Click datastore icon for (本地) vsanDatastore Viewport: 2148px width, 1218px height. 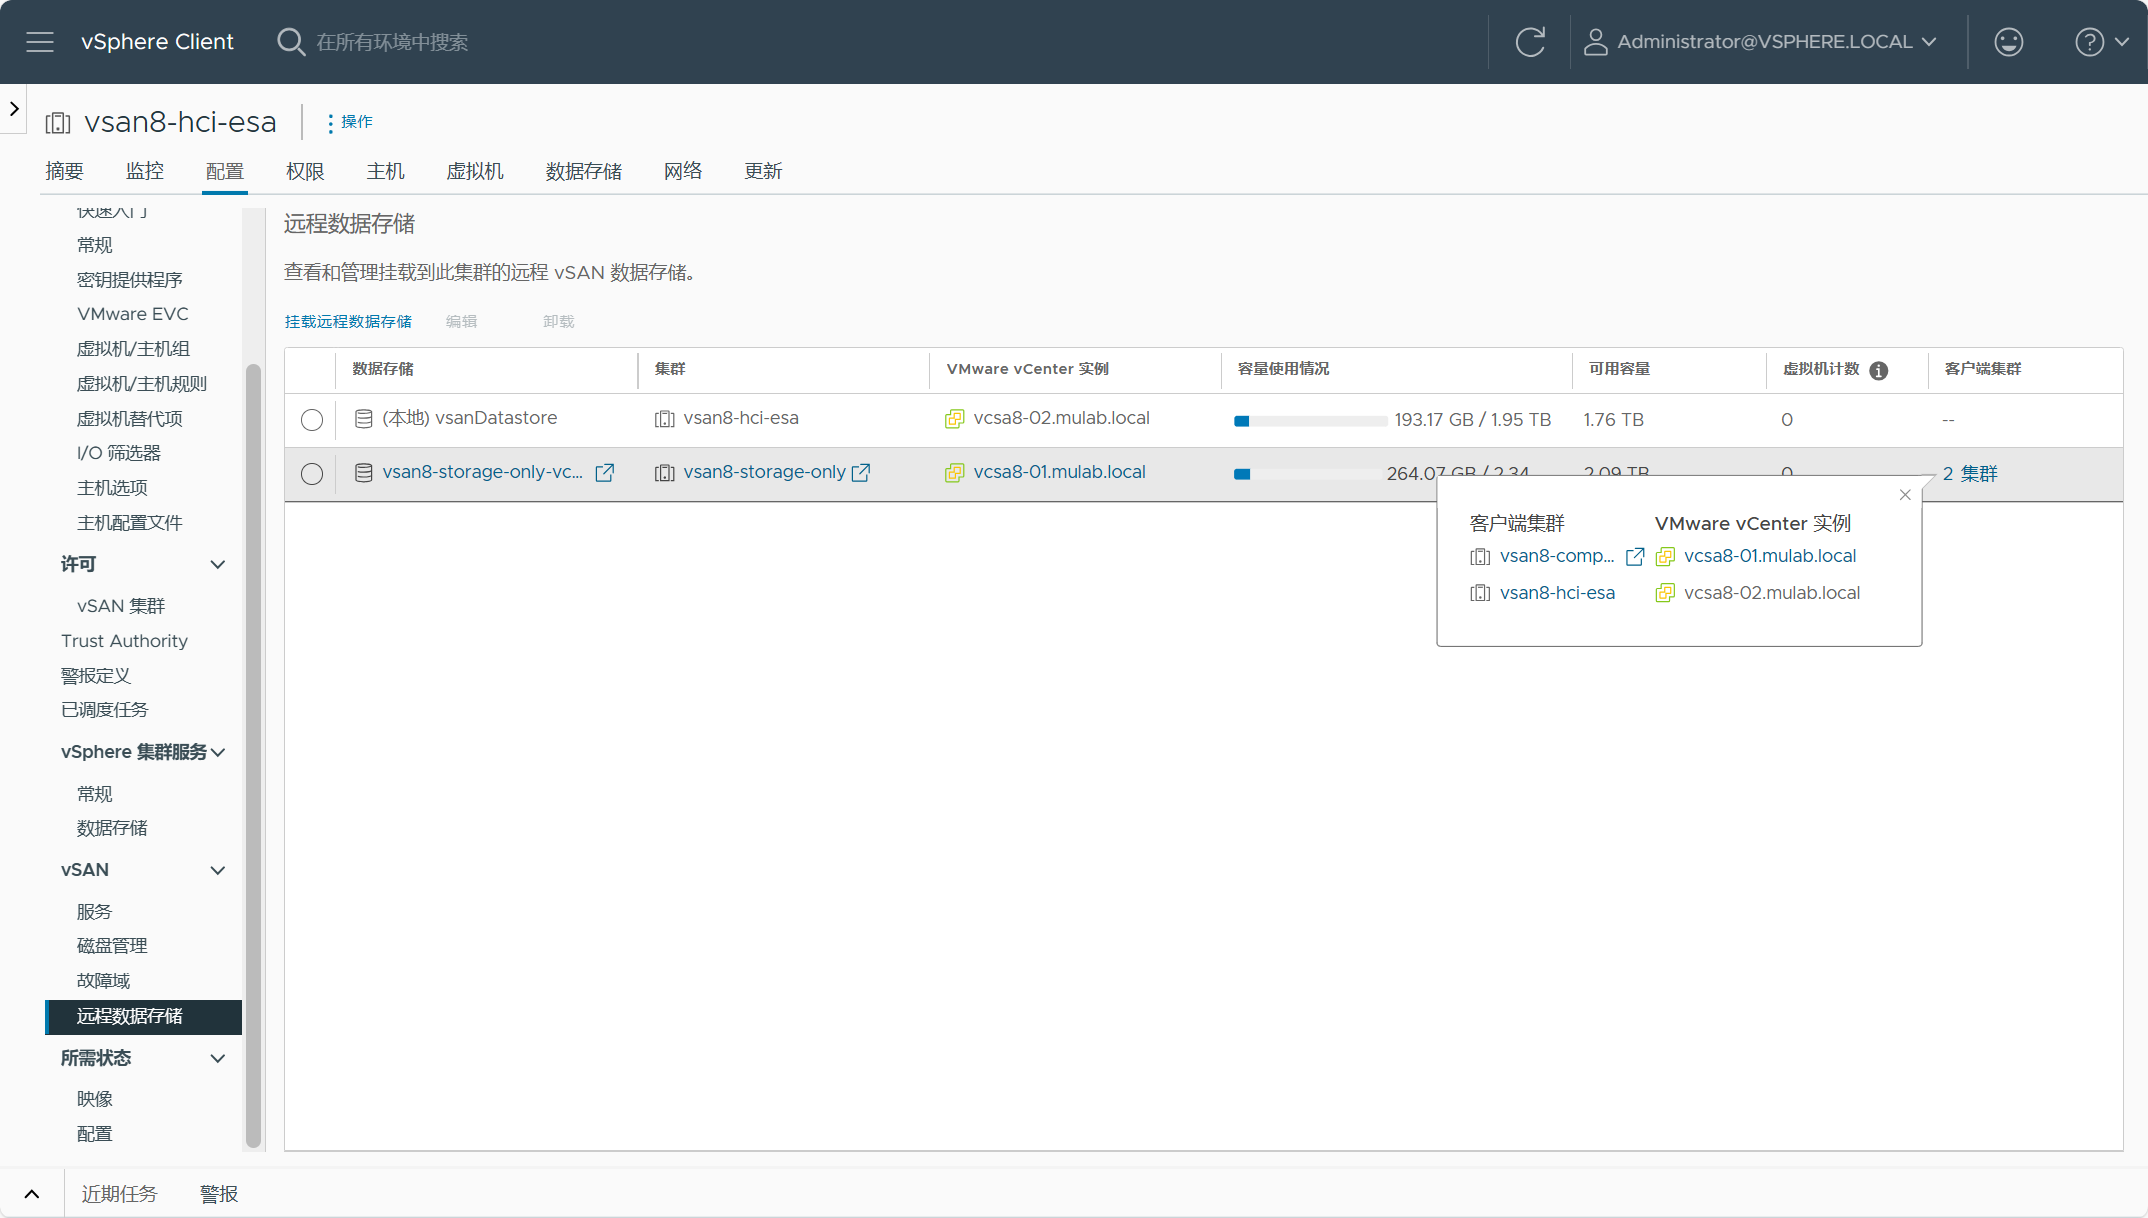tap(364, 419)
